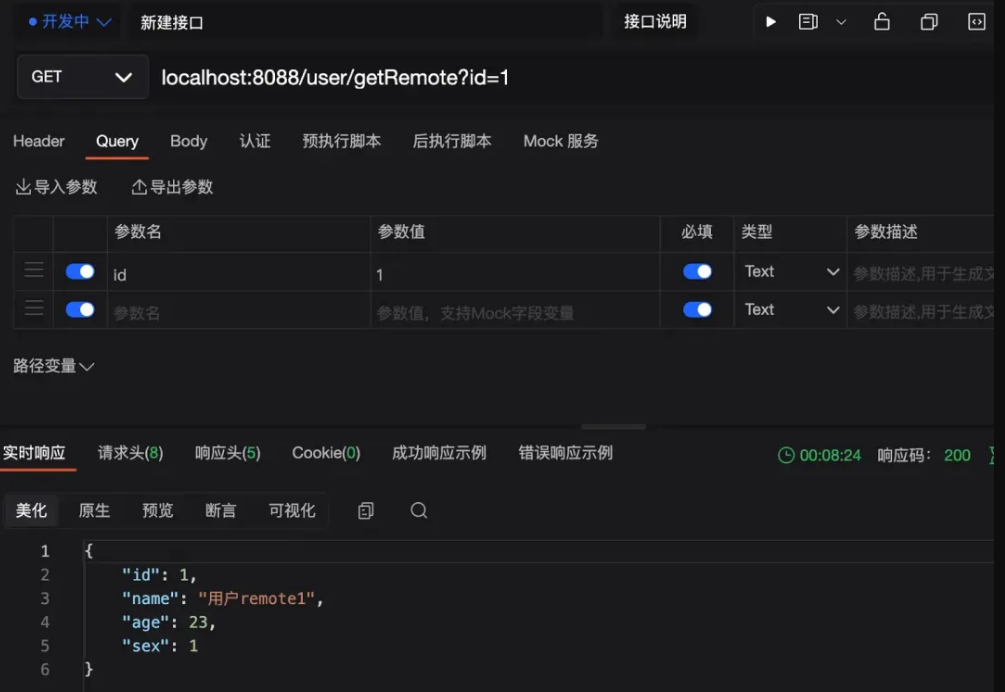Select the 实时响应 tab
This screenshot has width=1005, height=692.
click(x=35, y=453)
